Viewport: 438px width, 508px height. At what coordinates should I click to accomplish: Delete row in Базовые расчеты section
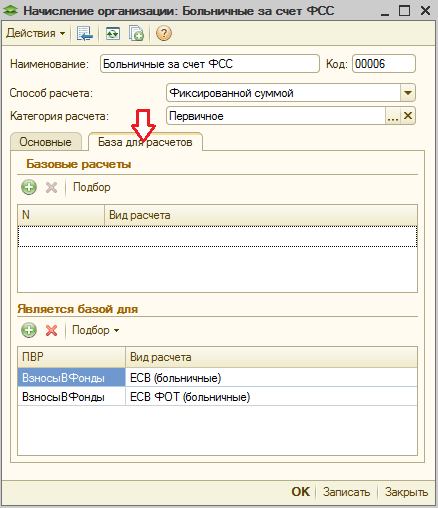[51, 187]
